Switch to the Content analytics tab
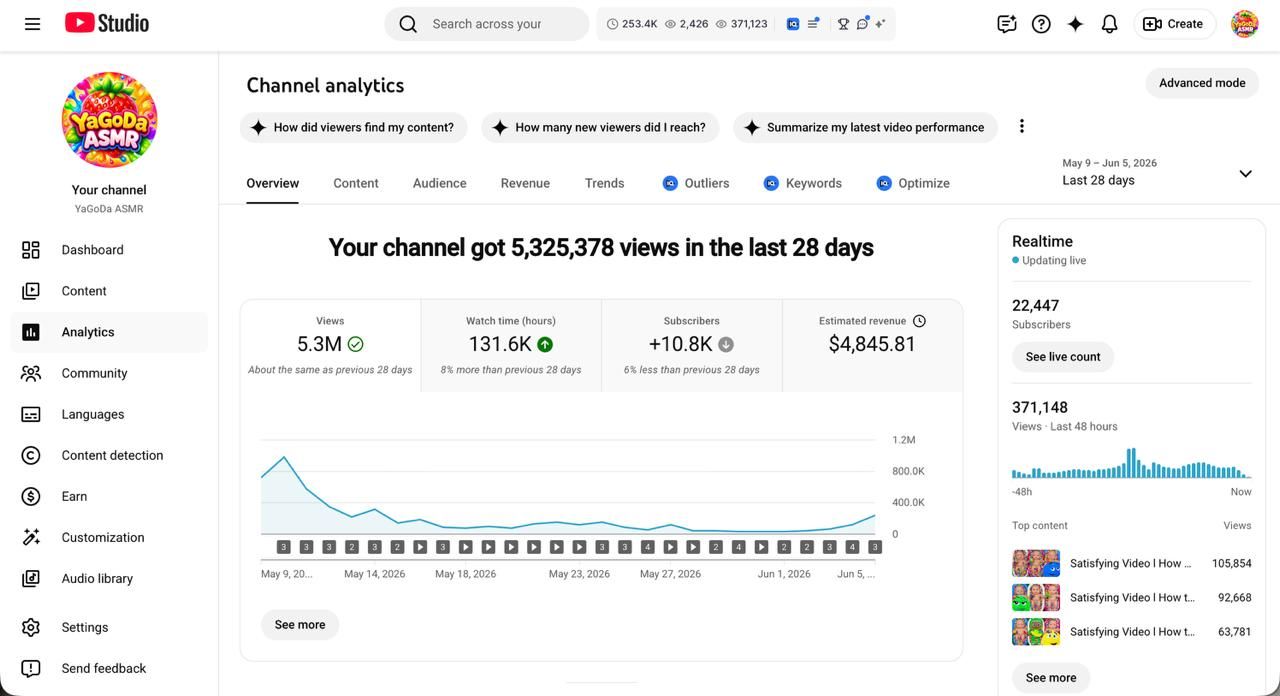 (x=356, y=183)
